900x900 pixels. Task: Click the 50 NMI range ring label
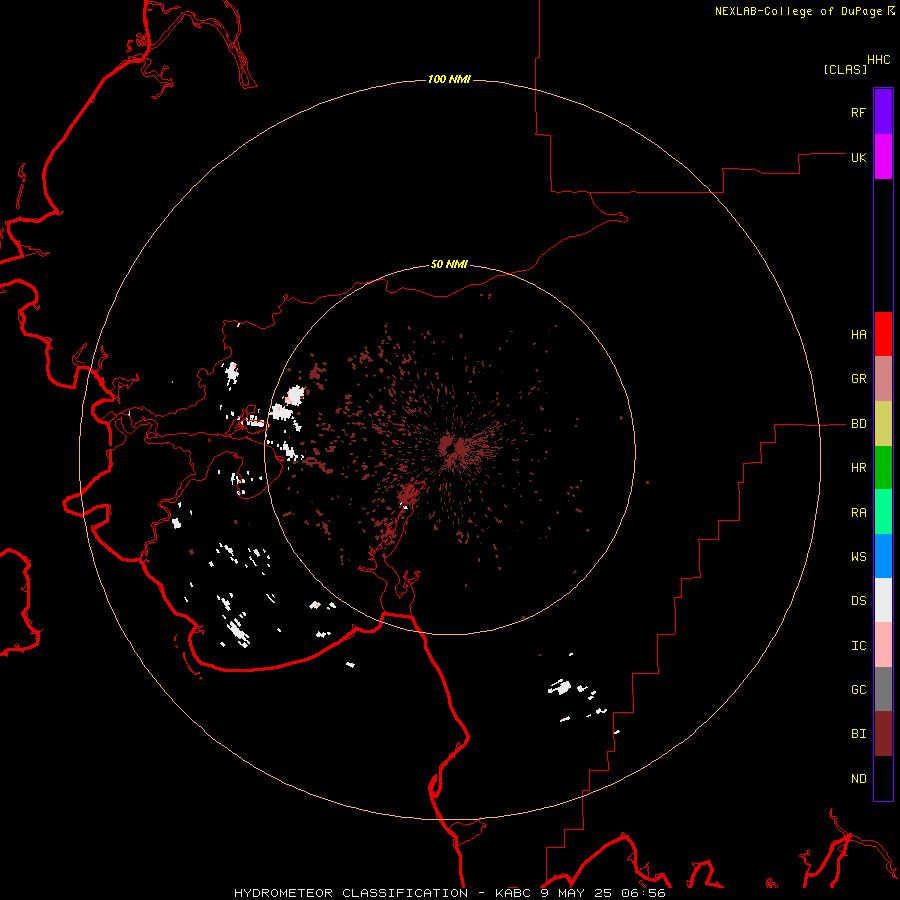click(449, 264)
